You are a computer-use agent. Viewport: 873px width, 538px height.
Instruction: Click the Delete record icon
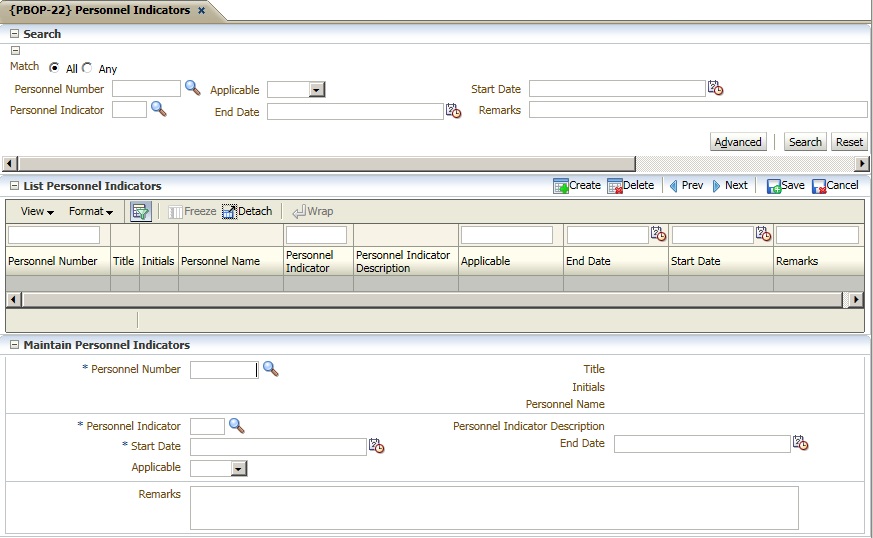(630, 185)
